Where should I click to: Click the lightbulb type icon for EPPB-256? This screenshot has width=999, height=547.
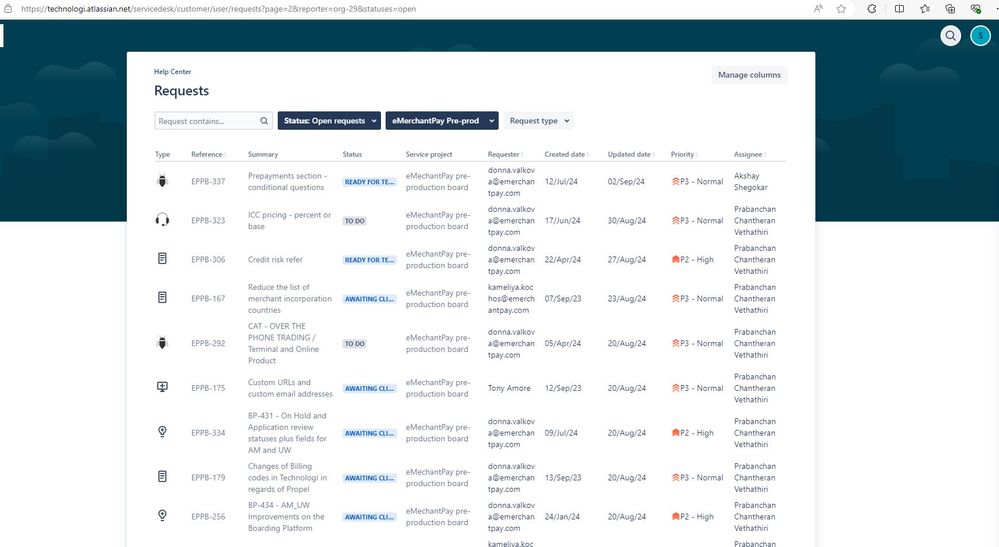click(x=162, y=516)
